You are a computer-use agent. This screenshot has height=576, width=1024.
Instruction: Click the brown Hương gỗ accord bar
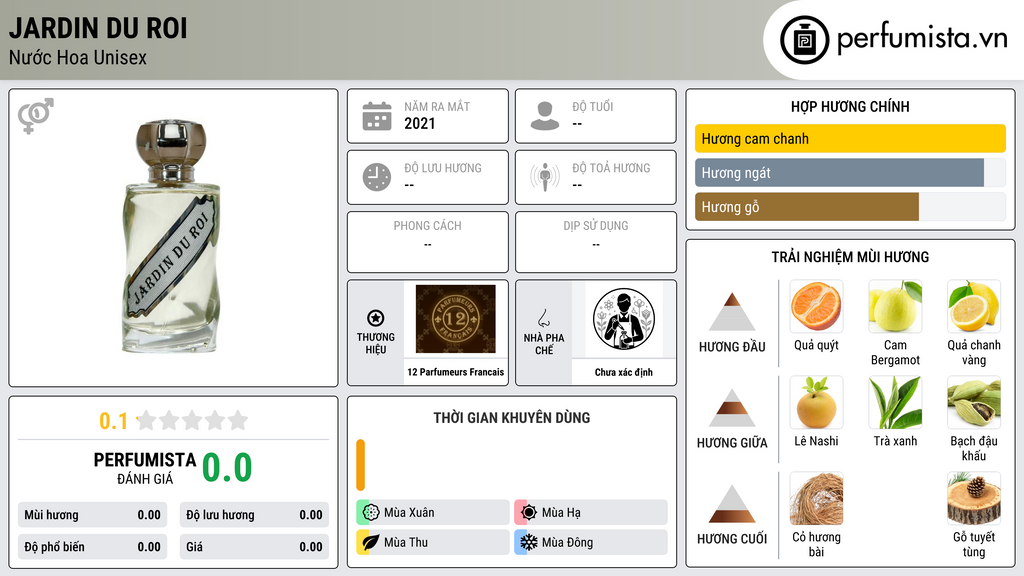click(x=807, y=206)
